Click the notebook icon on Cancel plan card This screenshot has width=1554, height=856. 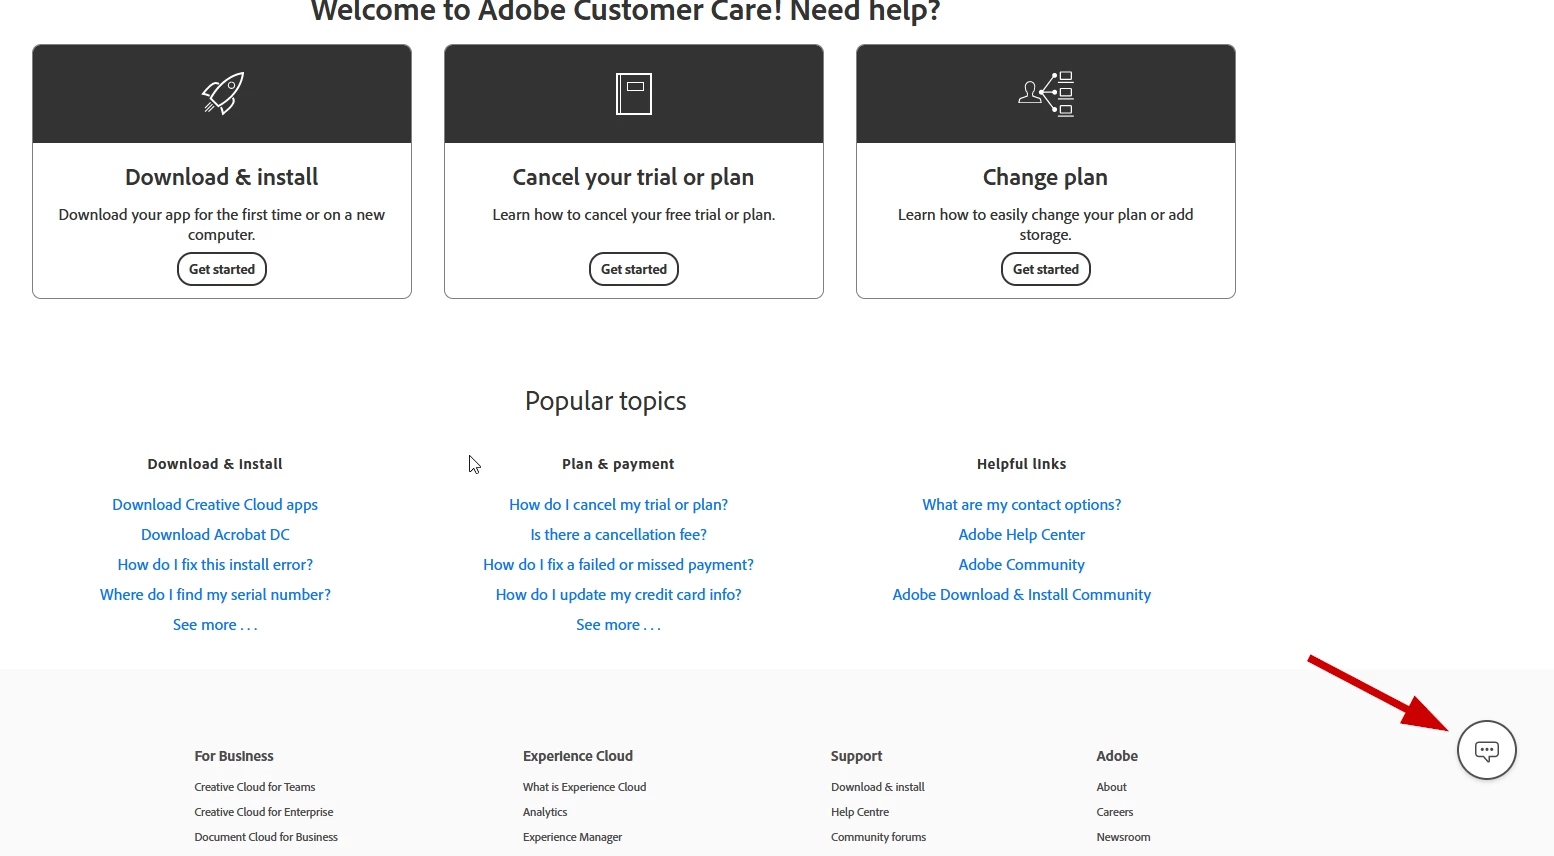[x=634, y=94]
